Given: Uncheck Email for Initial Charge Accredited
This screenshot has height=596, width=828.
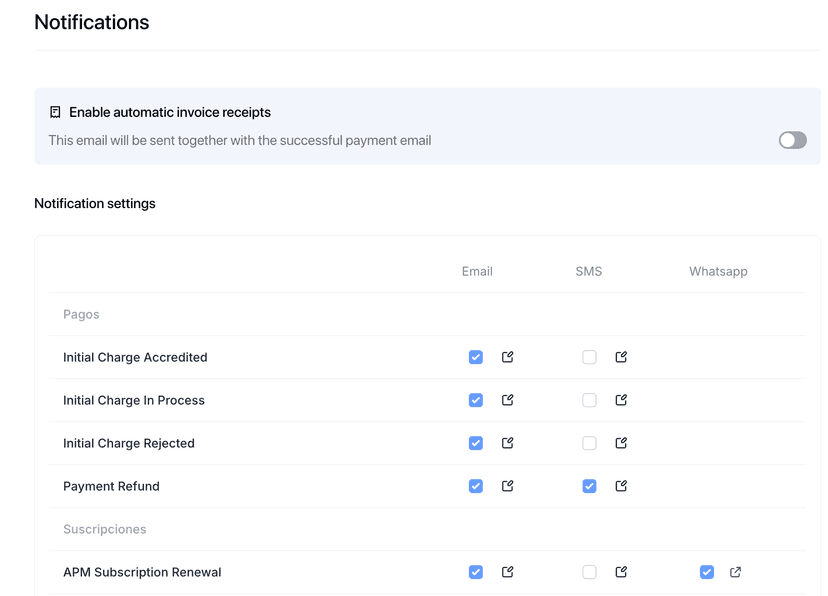Looking at the screenshot, I should pyautogui.click(x=475, y=357).
